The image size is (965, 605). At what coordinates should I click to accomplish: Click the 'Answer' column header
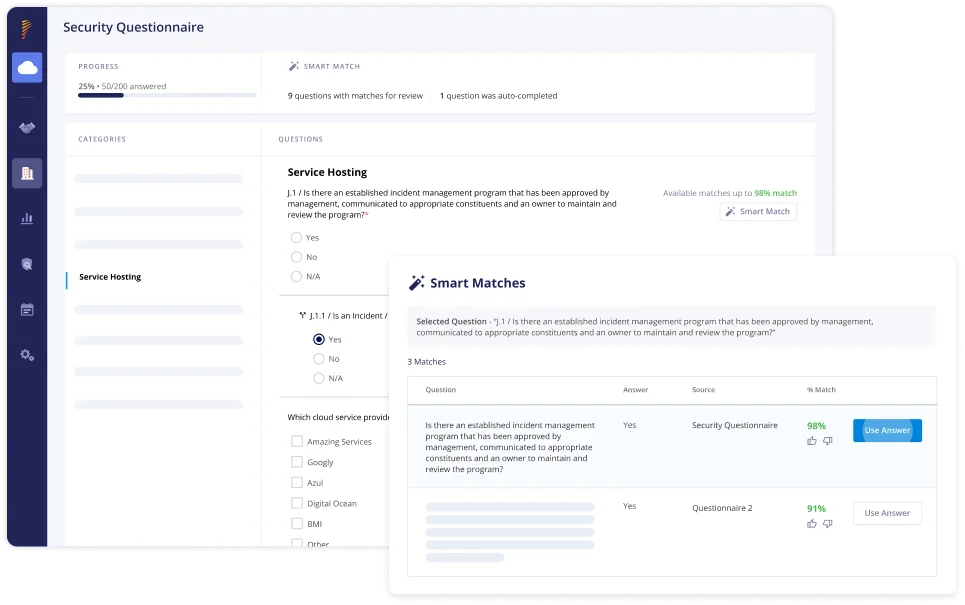pyautogui.click(x=635, y=390)
